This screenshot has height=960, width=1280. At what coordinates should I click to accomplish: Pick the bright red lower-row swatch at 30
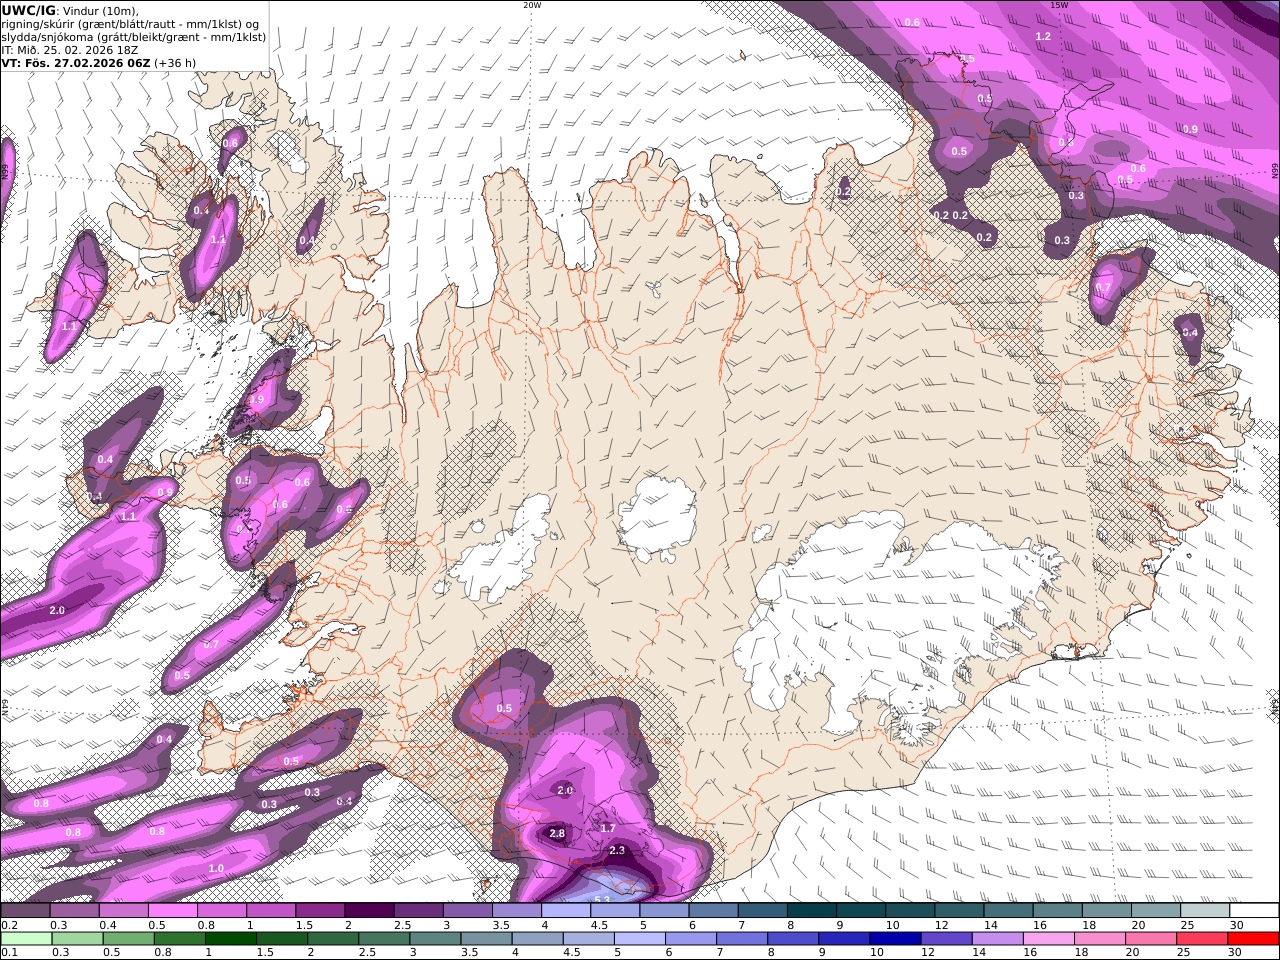(1254, 939)
